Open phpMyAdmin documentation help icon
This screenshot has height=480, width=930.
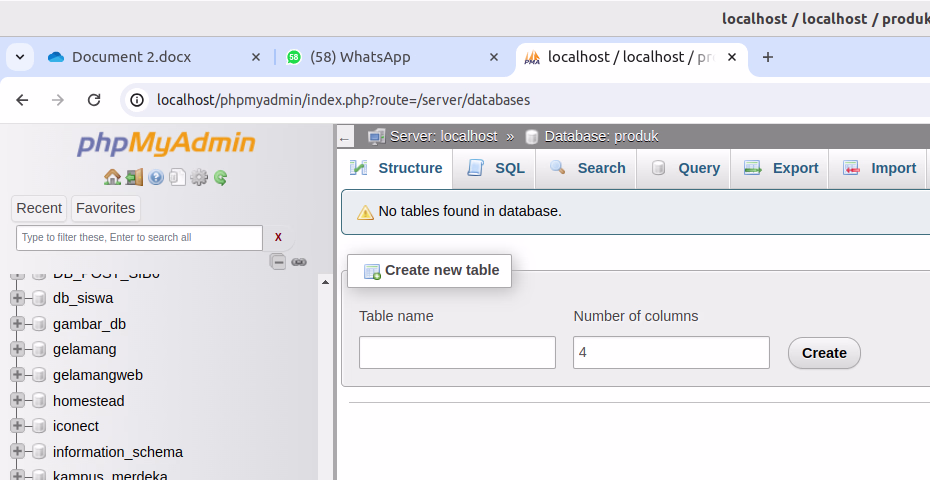click(x=156, y=177)
